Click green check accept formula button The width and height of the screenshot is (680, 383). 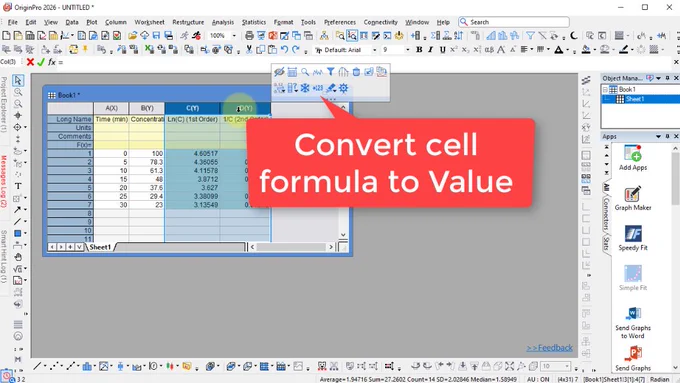[x=41, y=62]
